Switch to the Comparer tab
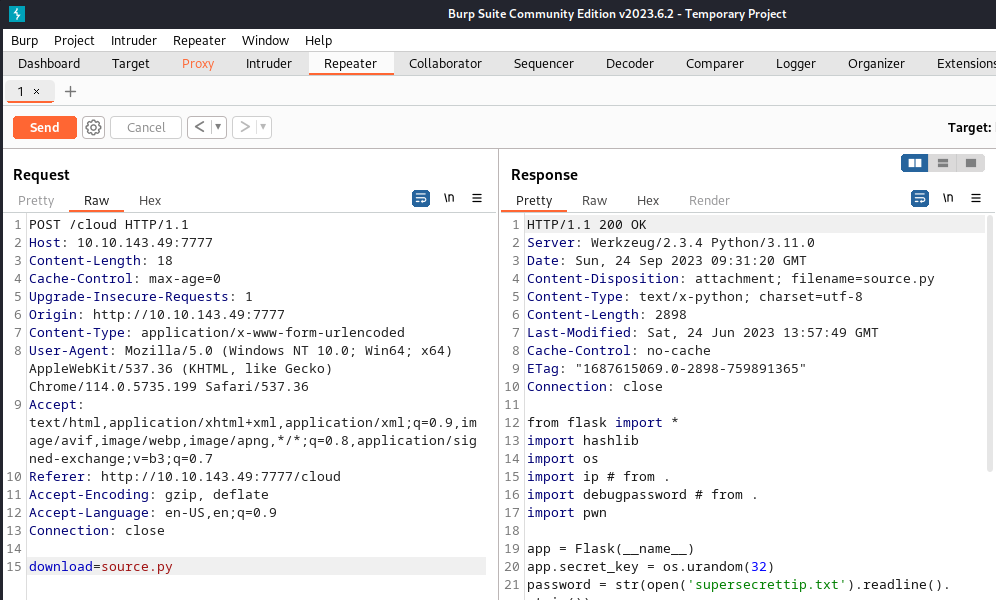 (715, 63)
